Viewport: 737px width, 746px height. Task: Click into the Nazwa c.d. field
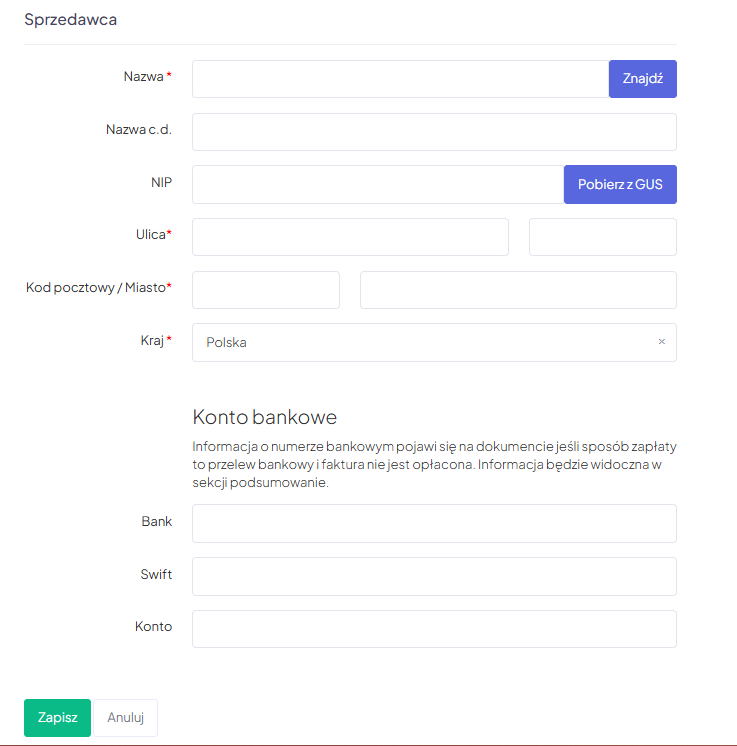click(x=434, y=132)
